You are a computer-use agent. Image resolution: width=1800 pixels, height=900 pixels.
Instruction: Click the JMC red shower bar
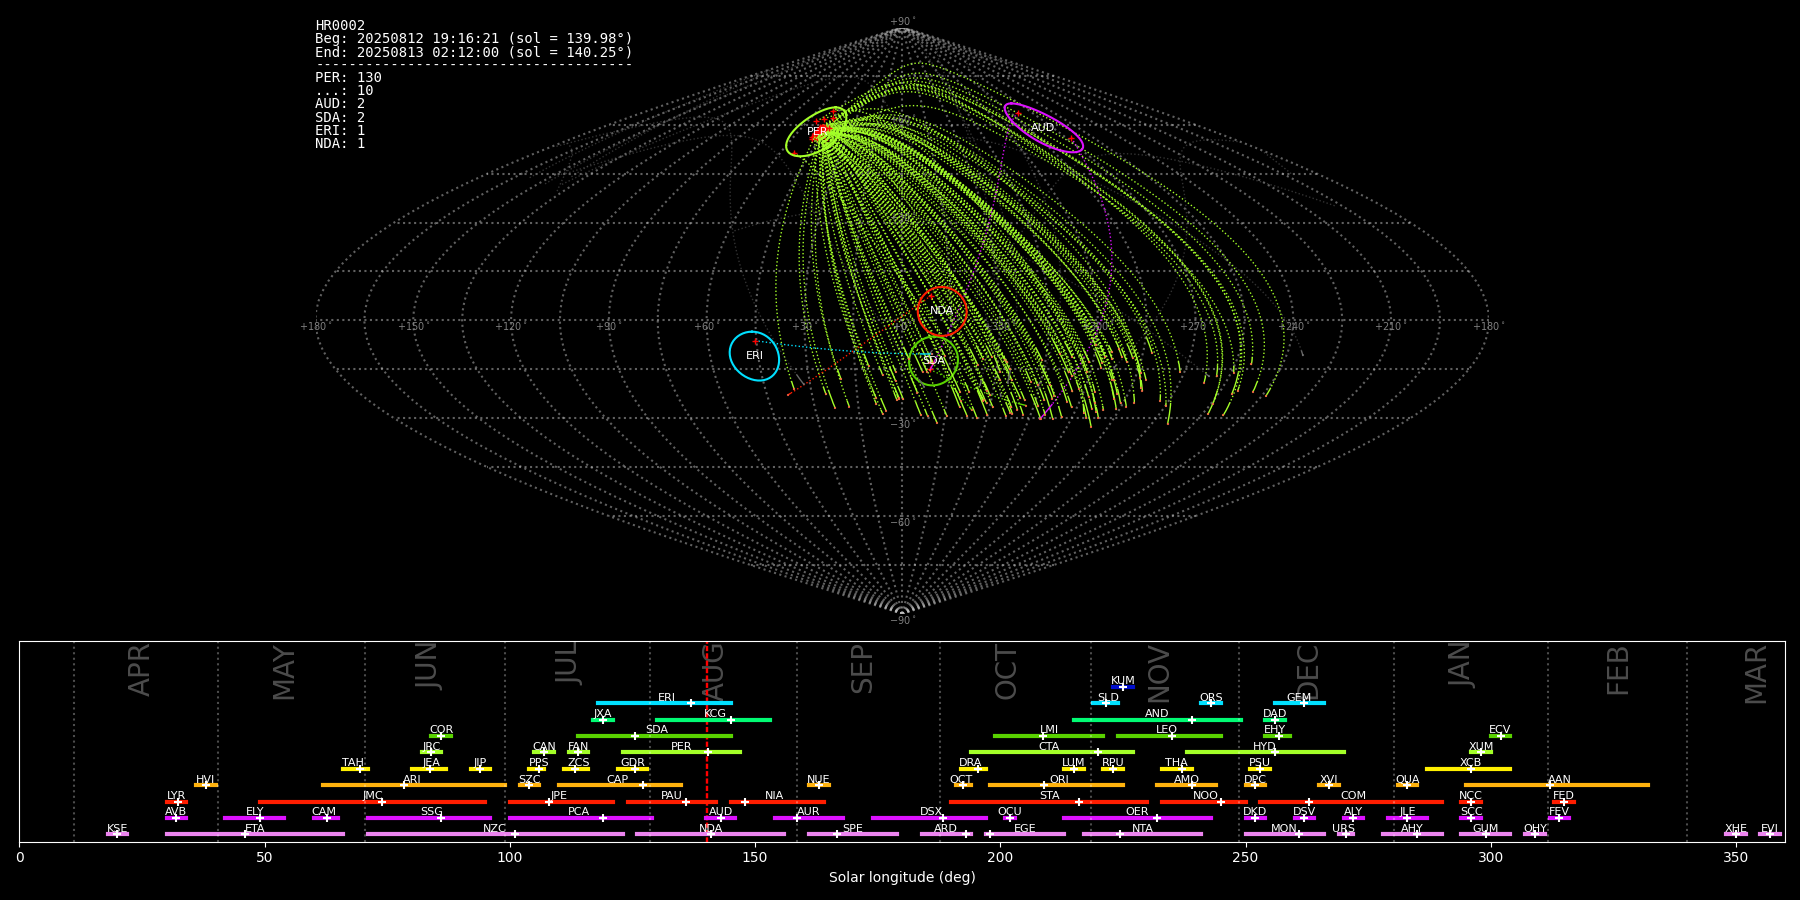coord(373,802)
